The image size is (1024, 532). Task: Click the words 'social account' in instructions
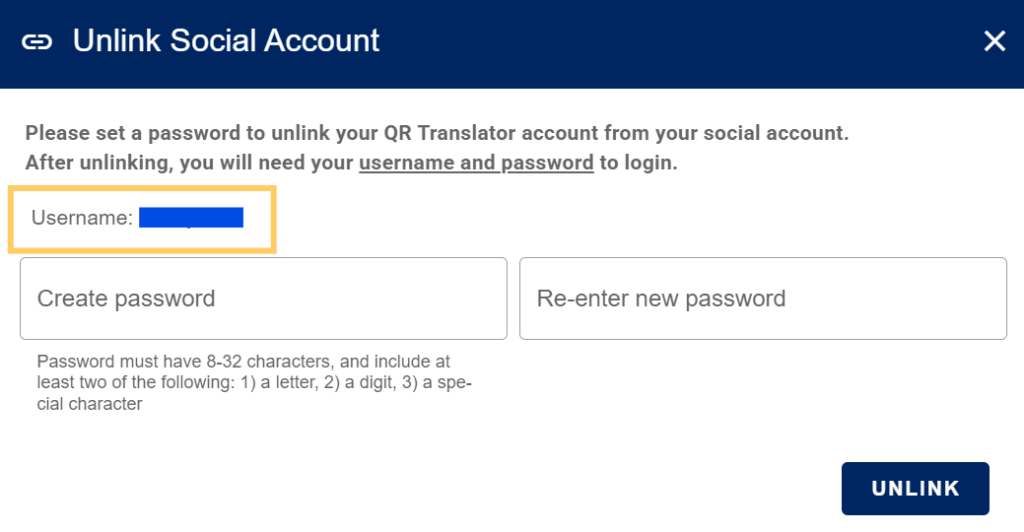point(785,133)
